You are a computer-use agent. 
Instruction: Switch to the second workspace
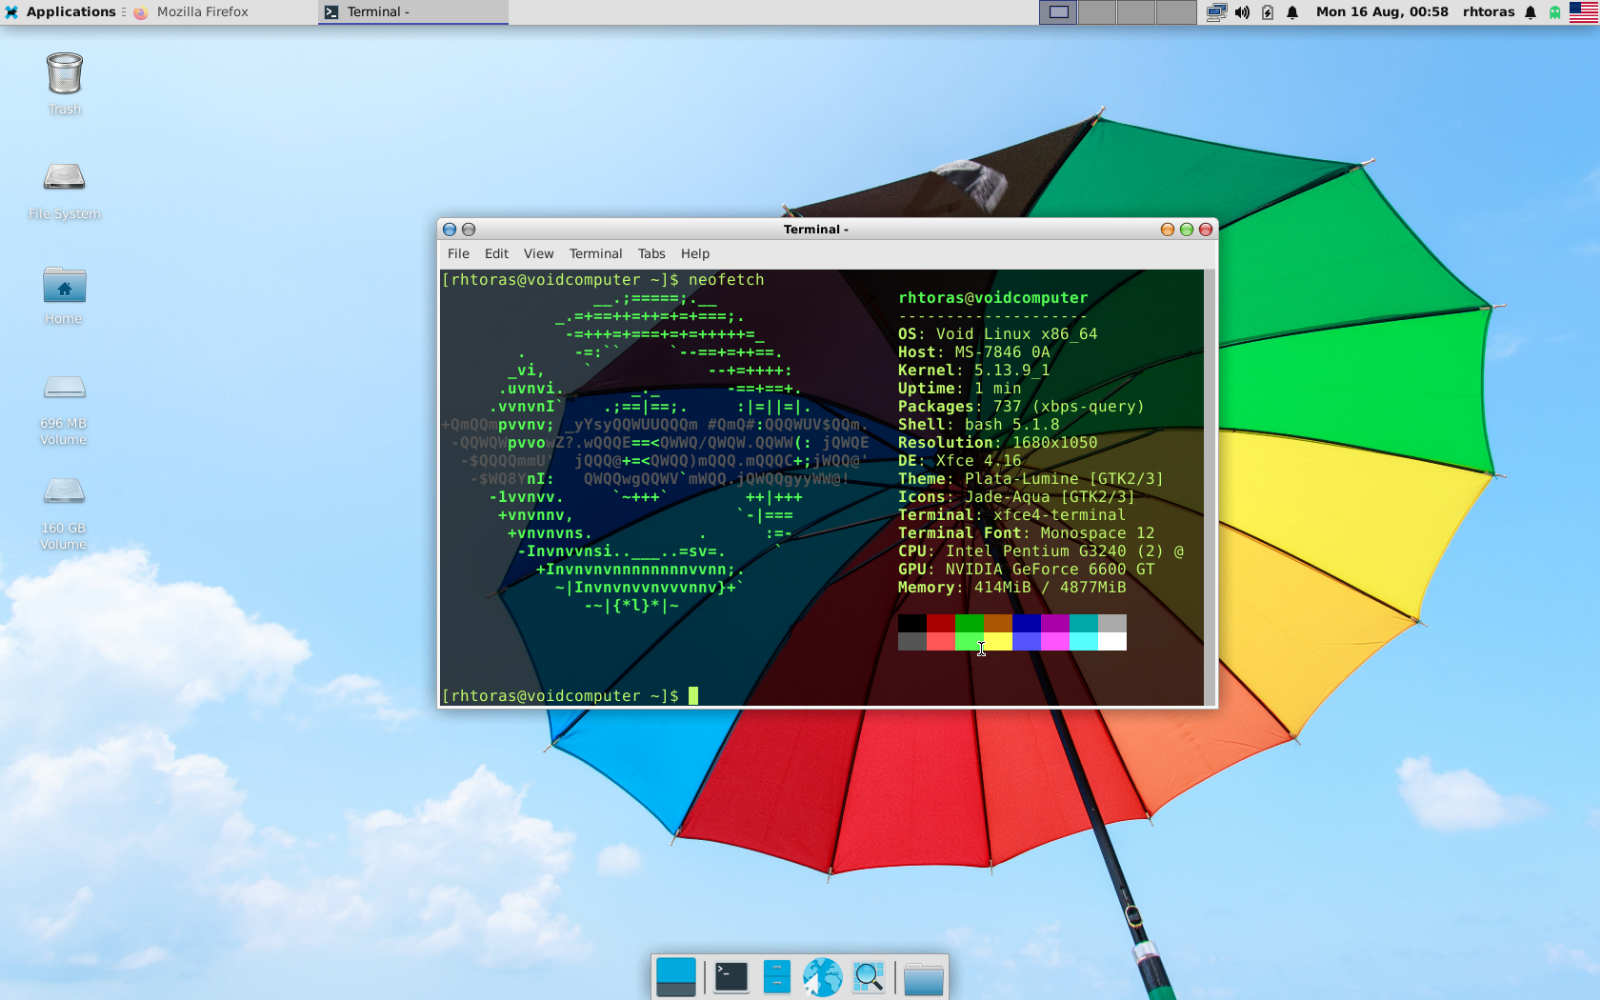pos(1098,12)
